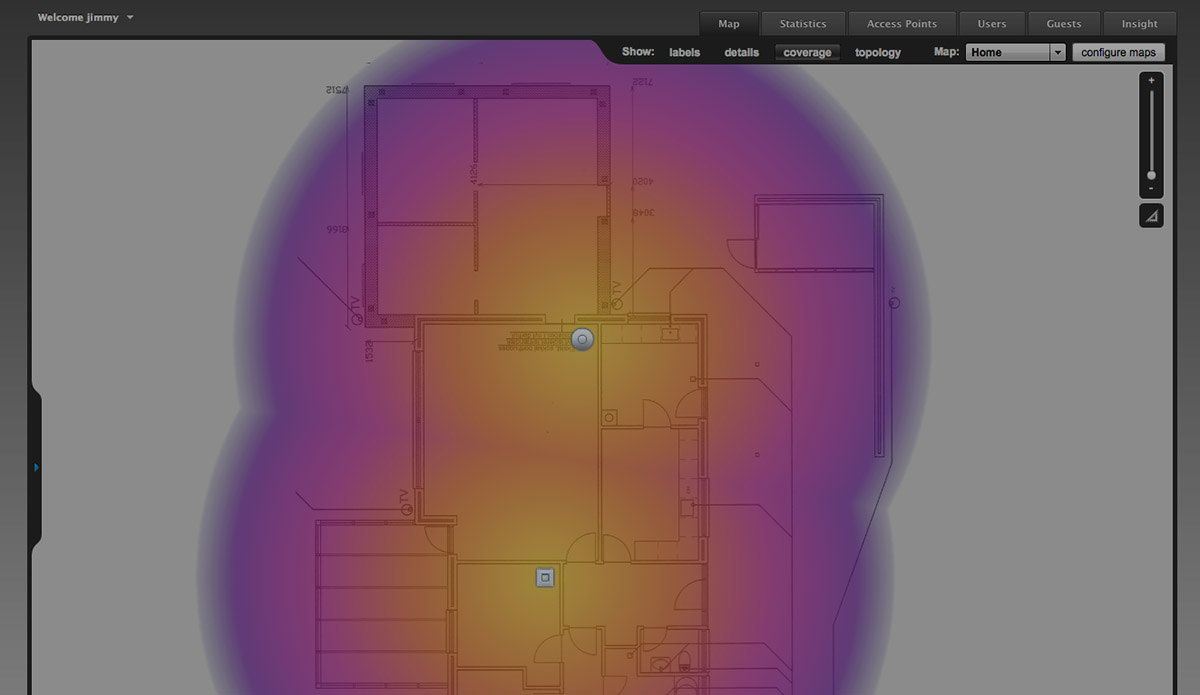1200x695 pixels.
Task: Zoom in with the plus icon
Action: tap(1151, 80)
